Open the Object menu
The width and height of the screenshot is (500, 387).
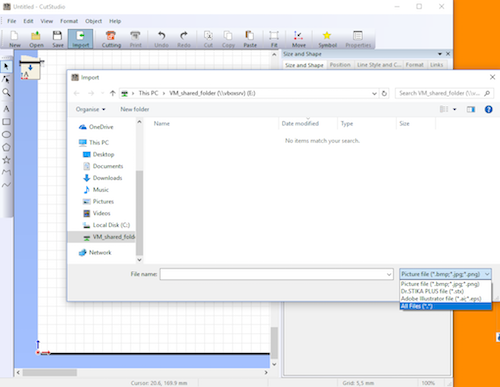click(x=93, y=21)
